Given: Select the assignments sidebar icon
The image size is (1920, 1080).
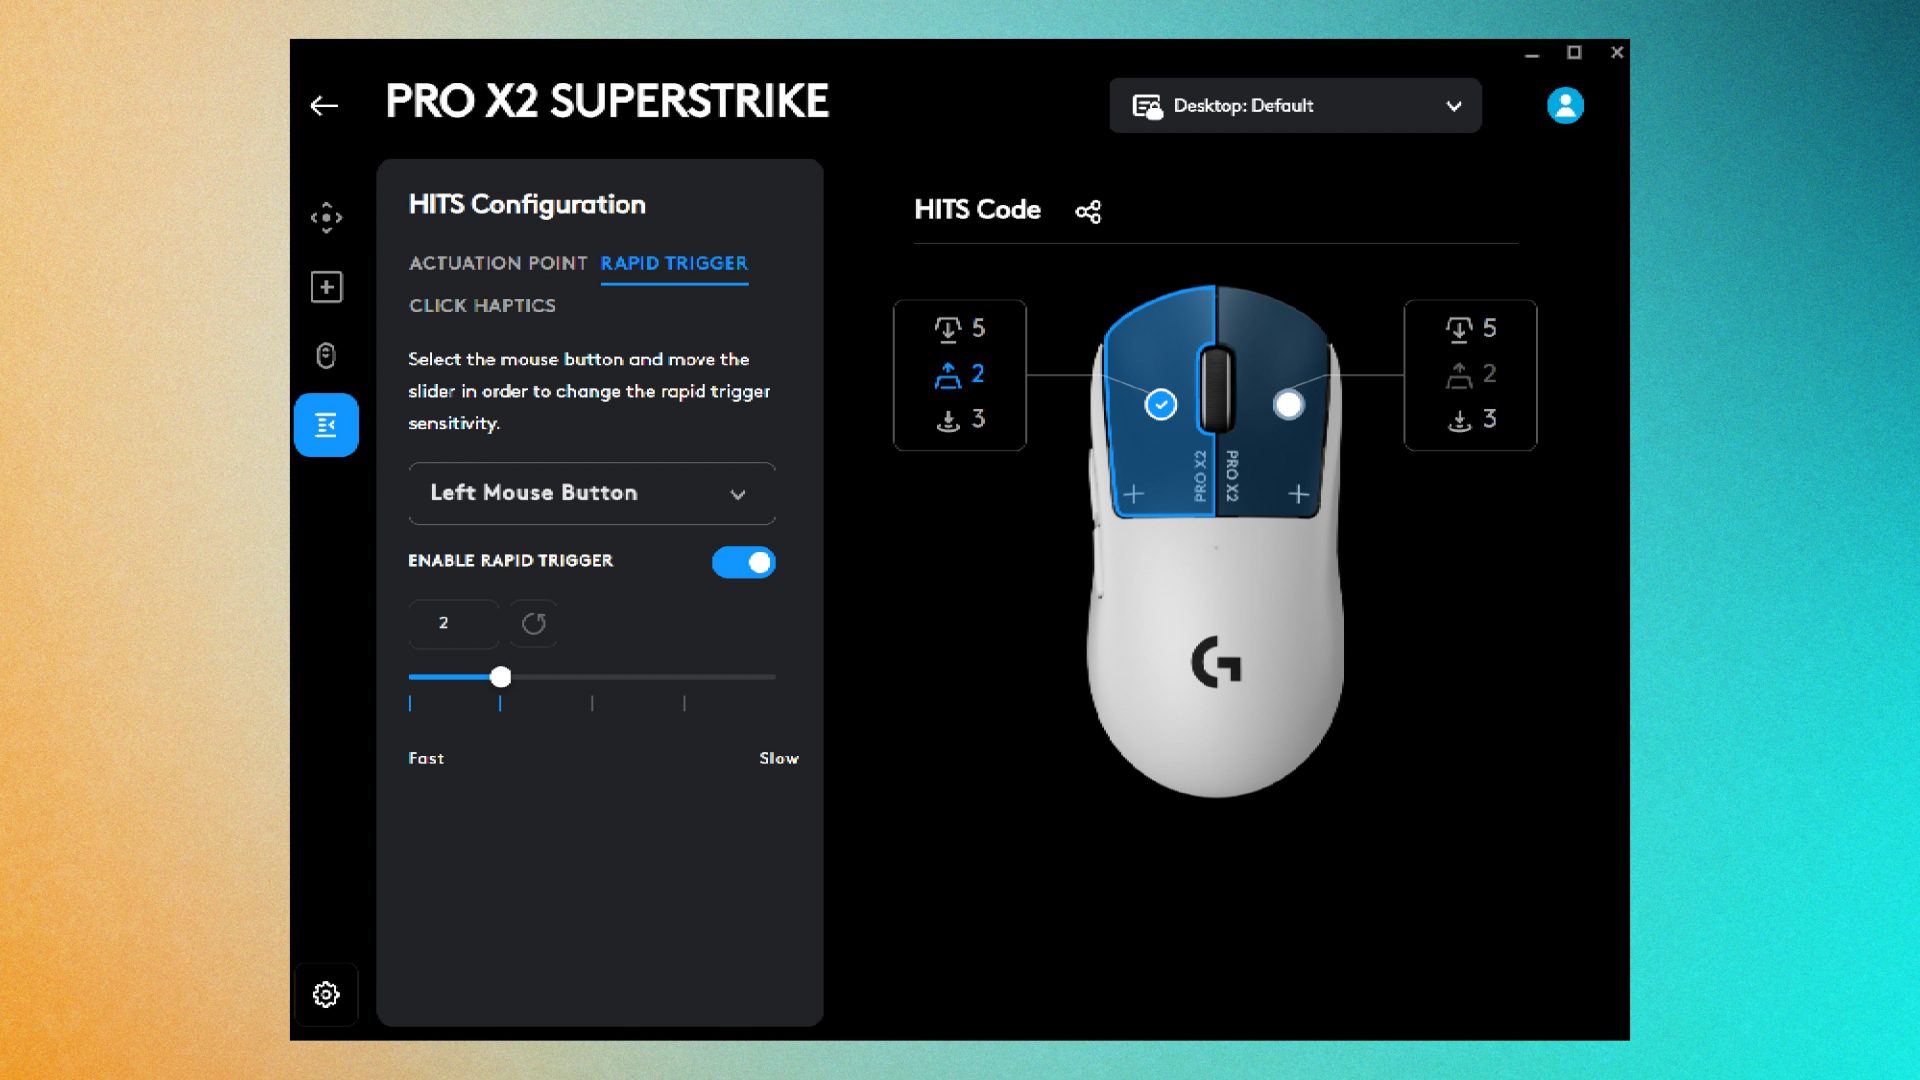Looking at the screenshot, I should [326, 287].
